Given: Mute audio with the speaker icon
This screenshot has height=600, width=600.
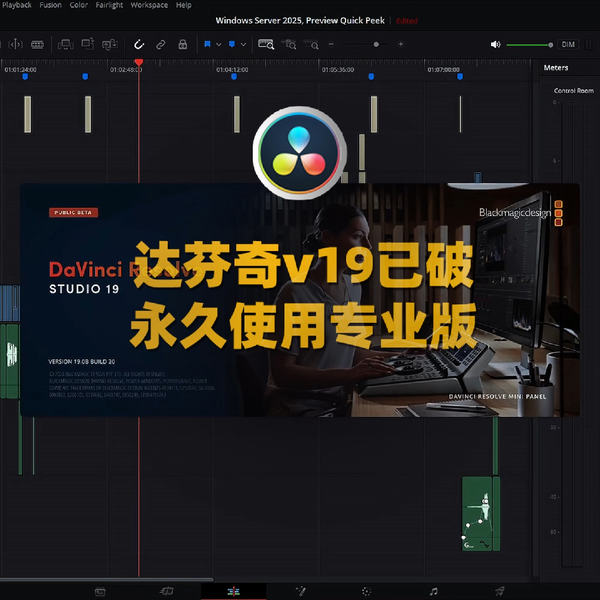Looking at the screenshot, I should [495, 44].
